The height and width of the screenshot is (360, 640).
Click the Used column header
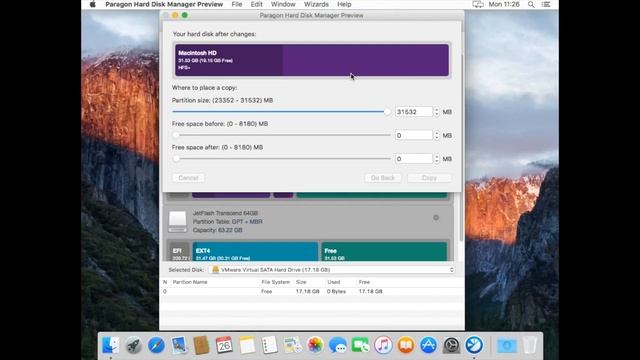(333, 282)
